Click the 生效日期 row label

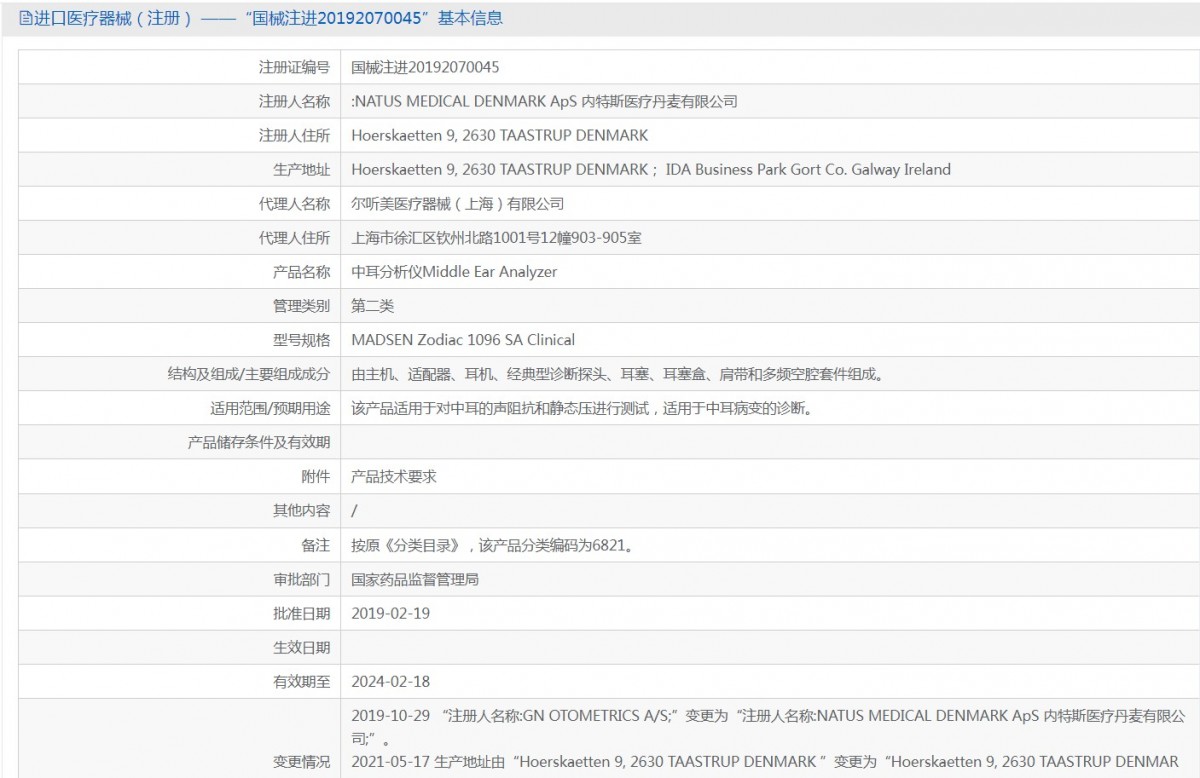pos(301,647)
